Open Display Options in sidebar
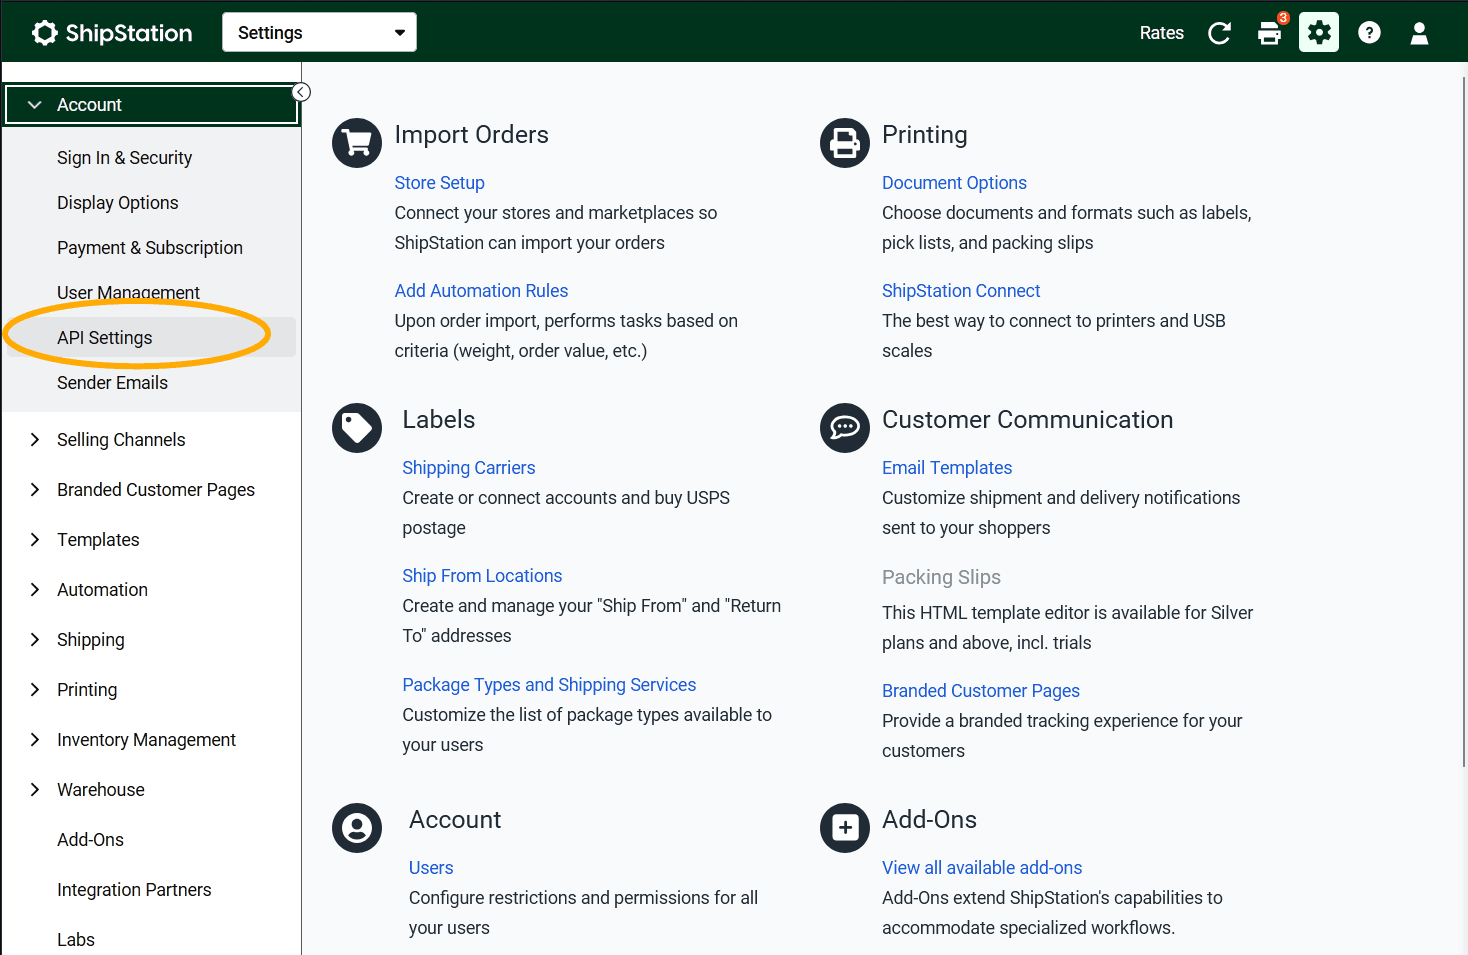The height and width of the screenshot is (955, 1468). click(x=117, y=203)
